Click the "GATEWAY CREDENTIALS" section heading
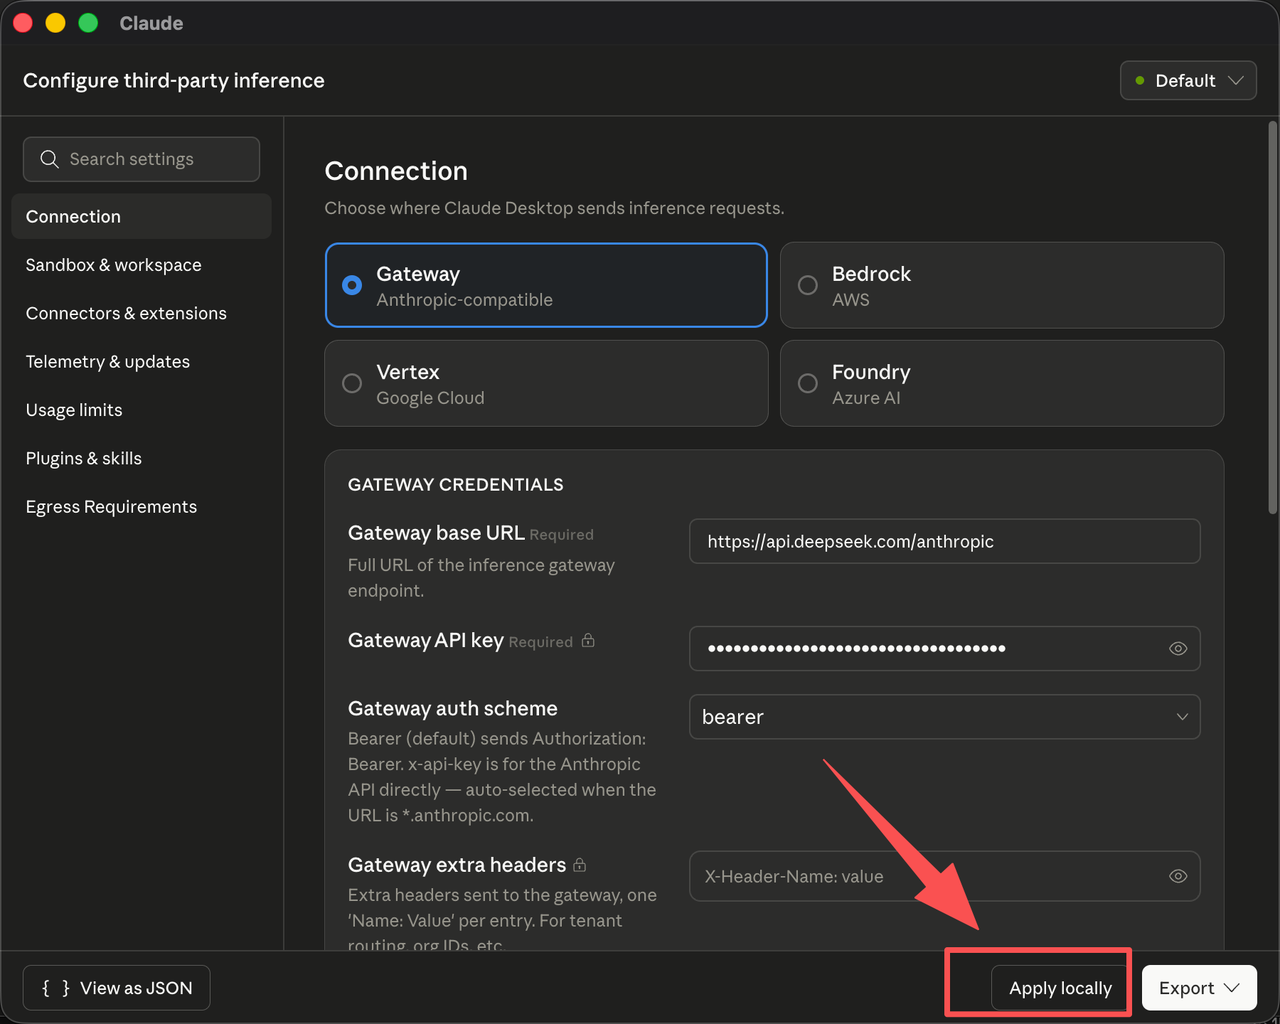This screenshot has width=1280, height=1024. tap(456, 484)
